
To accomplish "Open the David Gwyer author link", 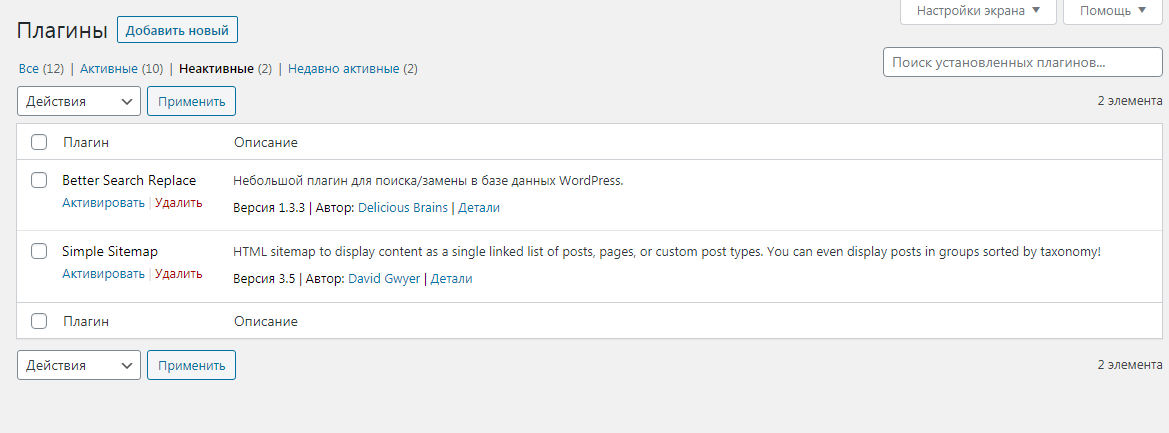I will click(x=385, y=279).
